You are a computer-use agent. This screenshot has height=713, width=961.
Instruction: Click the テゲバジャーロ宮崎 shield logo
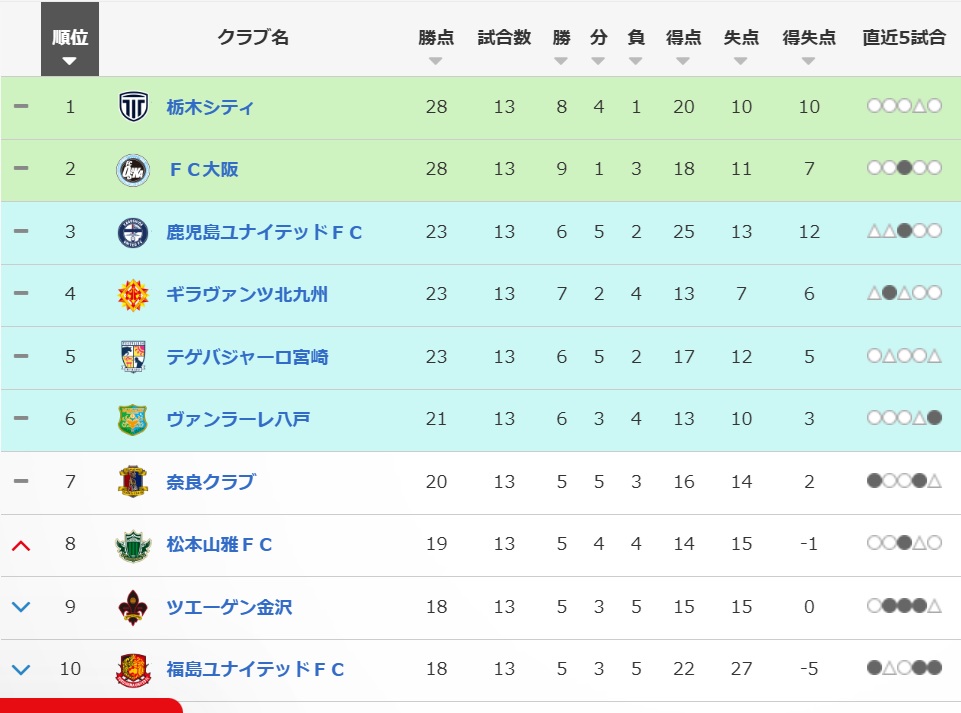point(133,357)
